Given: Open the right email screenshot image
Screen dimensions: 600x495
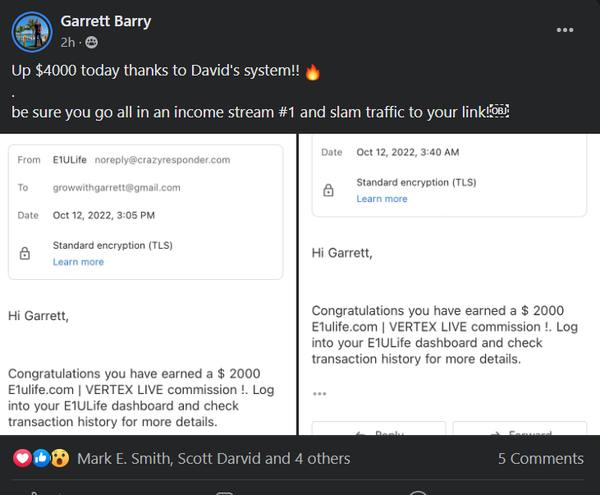Looking at the screenshot, I should pos(448,300).
